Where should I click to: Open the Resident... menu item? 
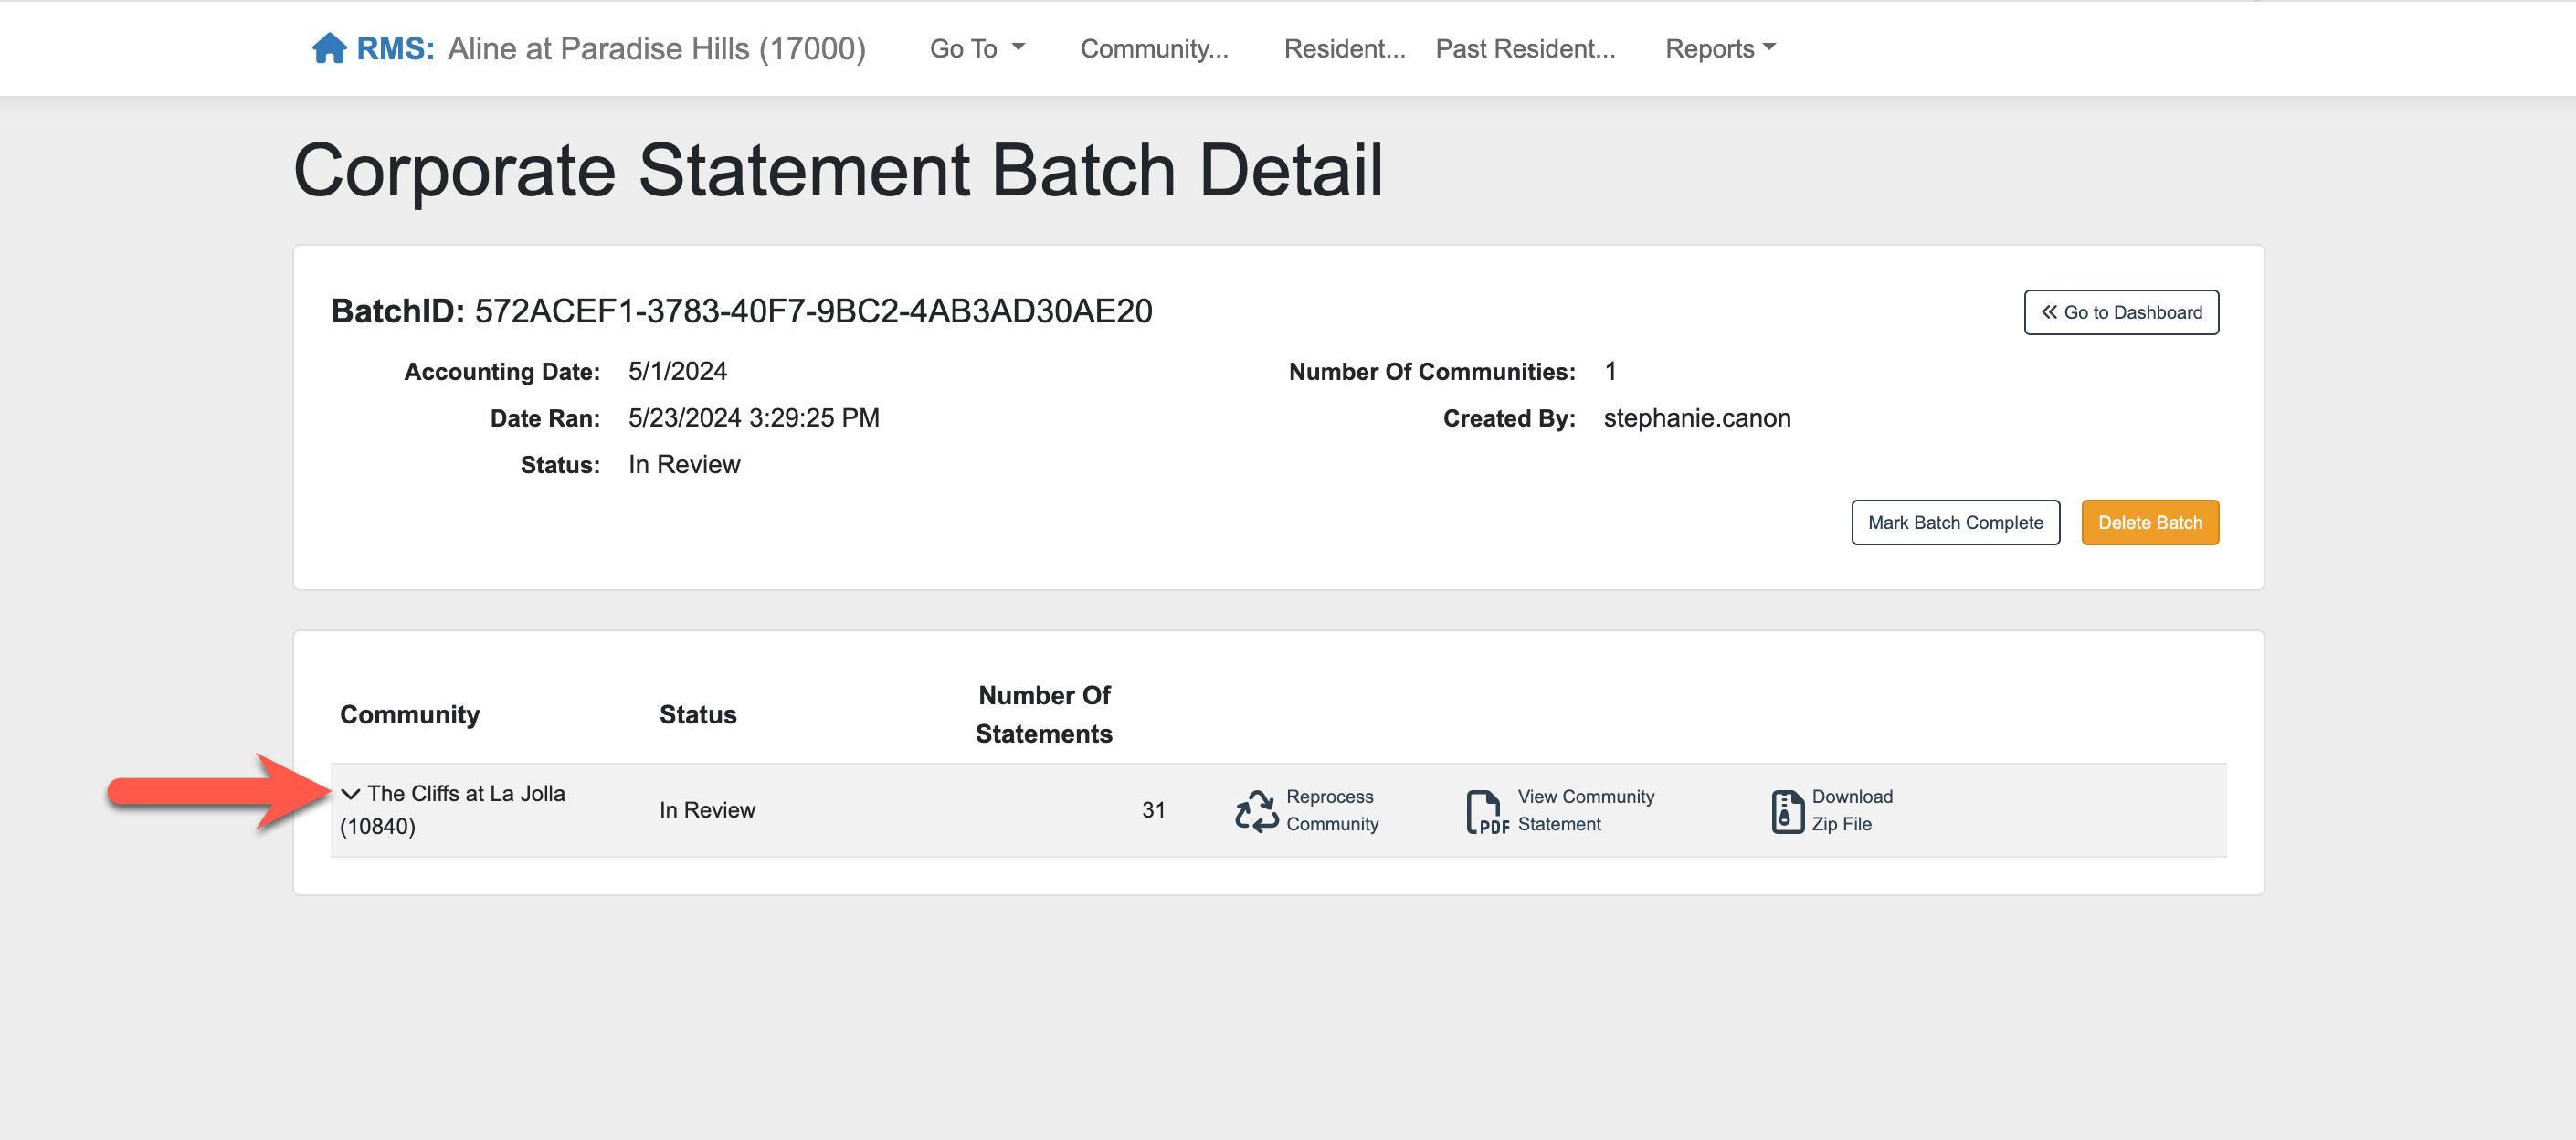1344,48
